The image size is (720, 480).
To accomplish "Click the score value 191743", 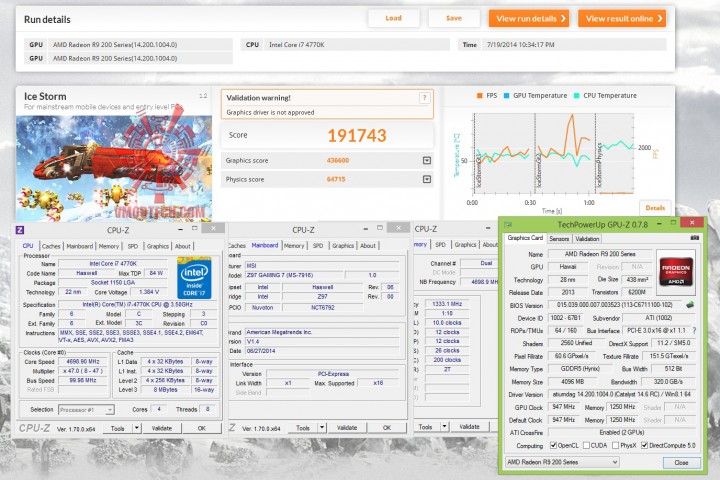I will pyautogui.click(x=357, y=136).
